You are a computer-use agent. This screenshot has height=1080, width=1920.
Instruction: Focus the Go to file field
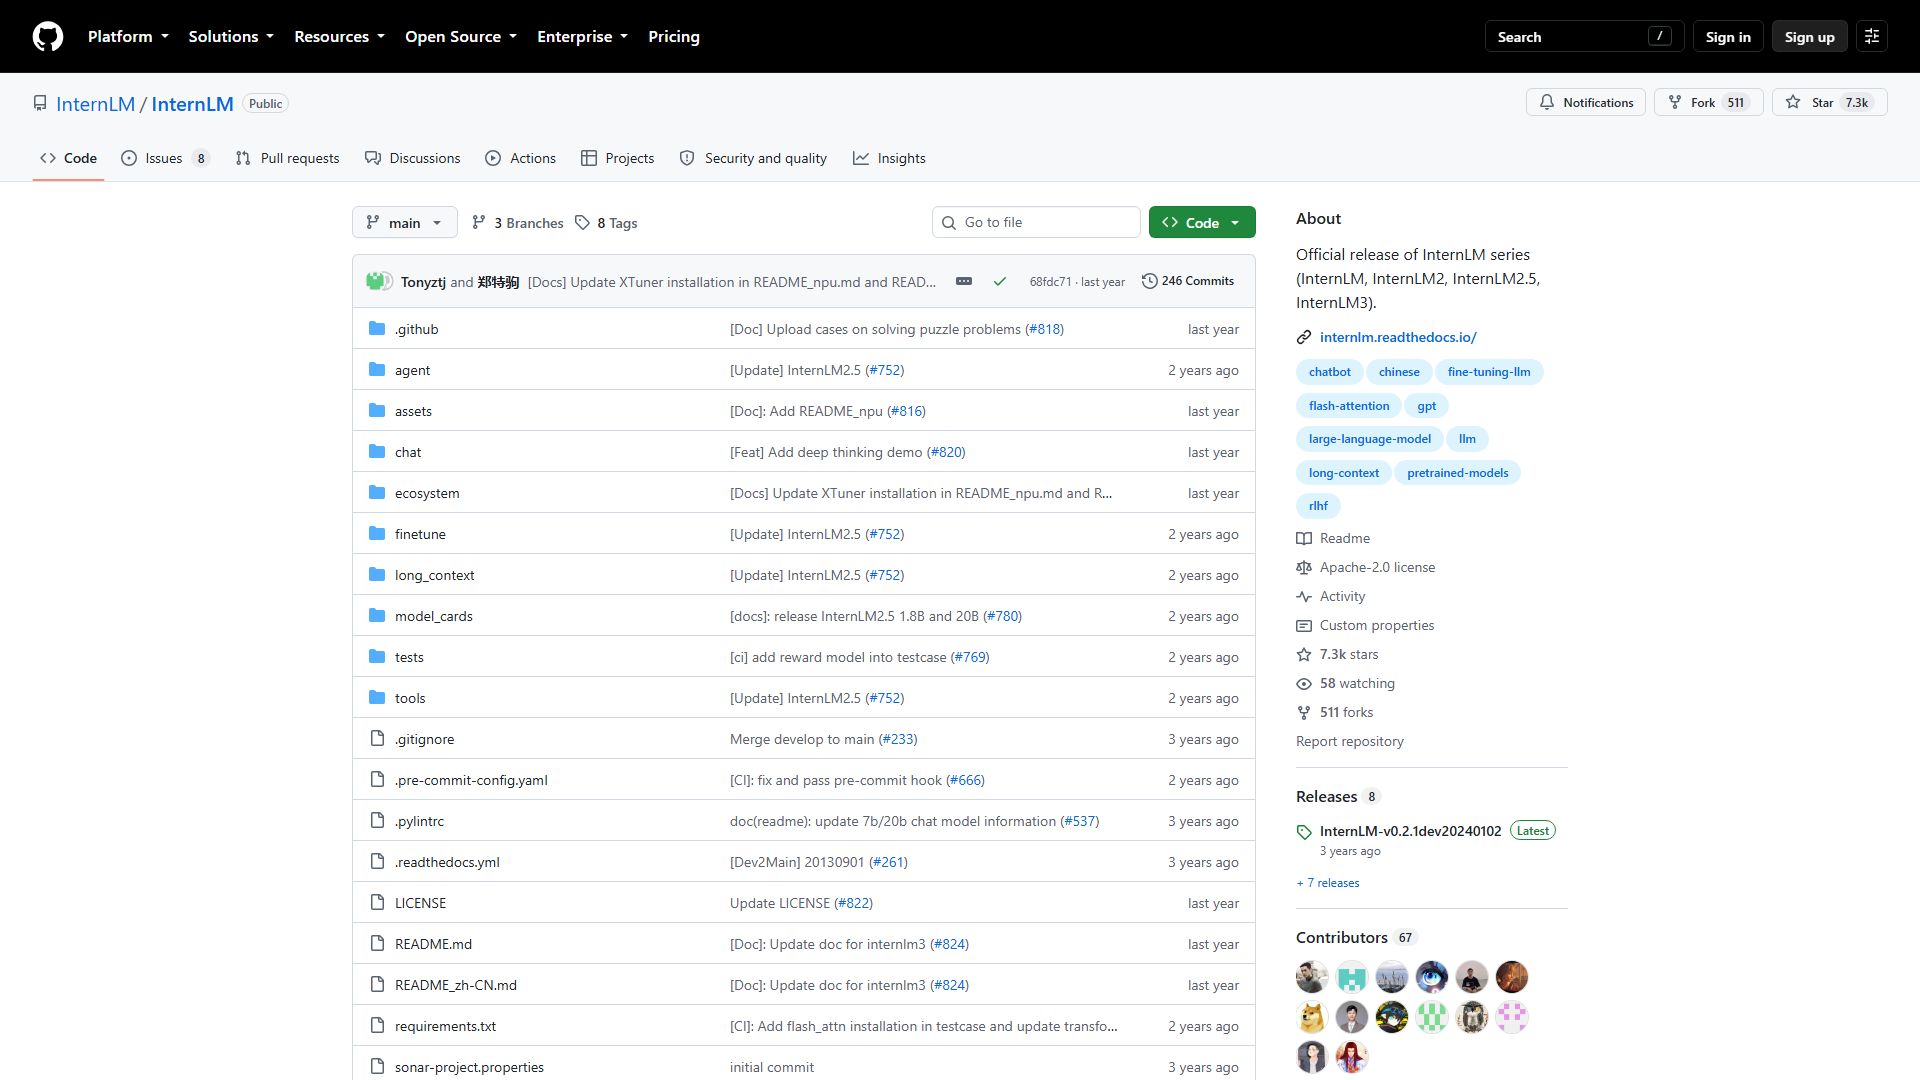pos(1036,222)
